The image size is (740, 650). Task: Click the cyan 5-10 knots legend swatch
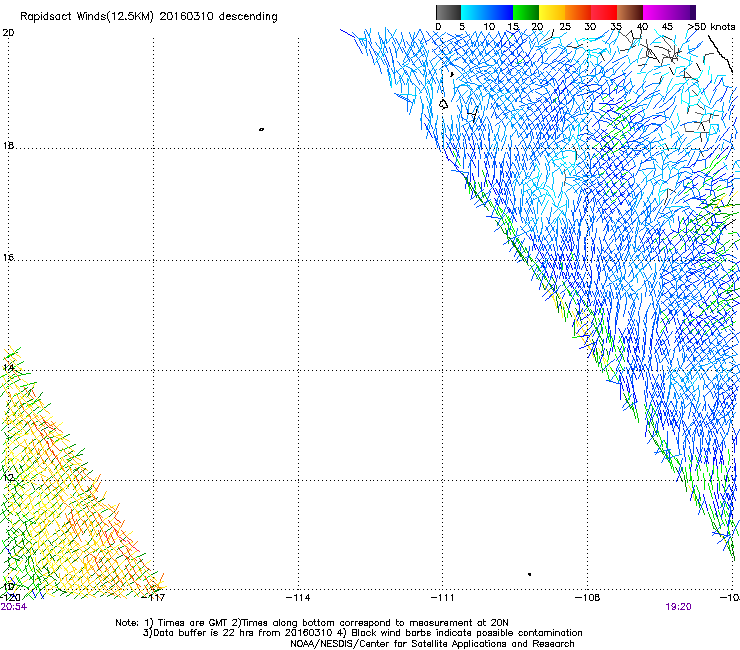tap(474, 12)
